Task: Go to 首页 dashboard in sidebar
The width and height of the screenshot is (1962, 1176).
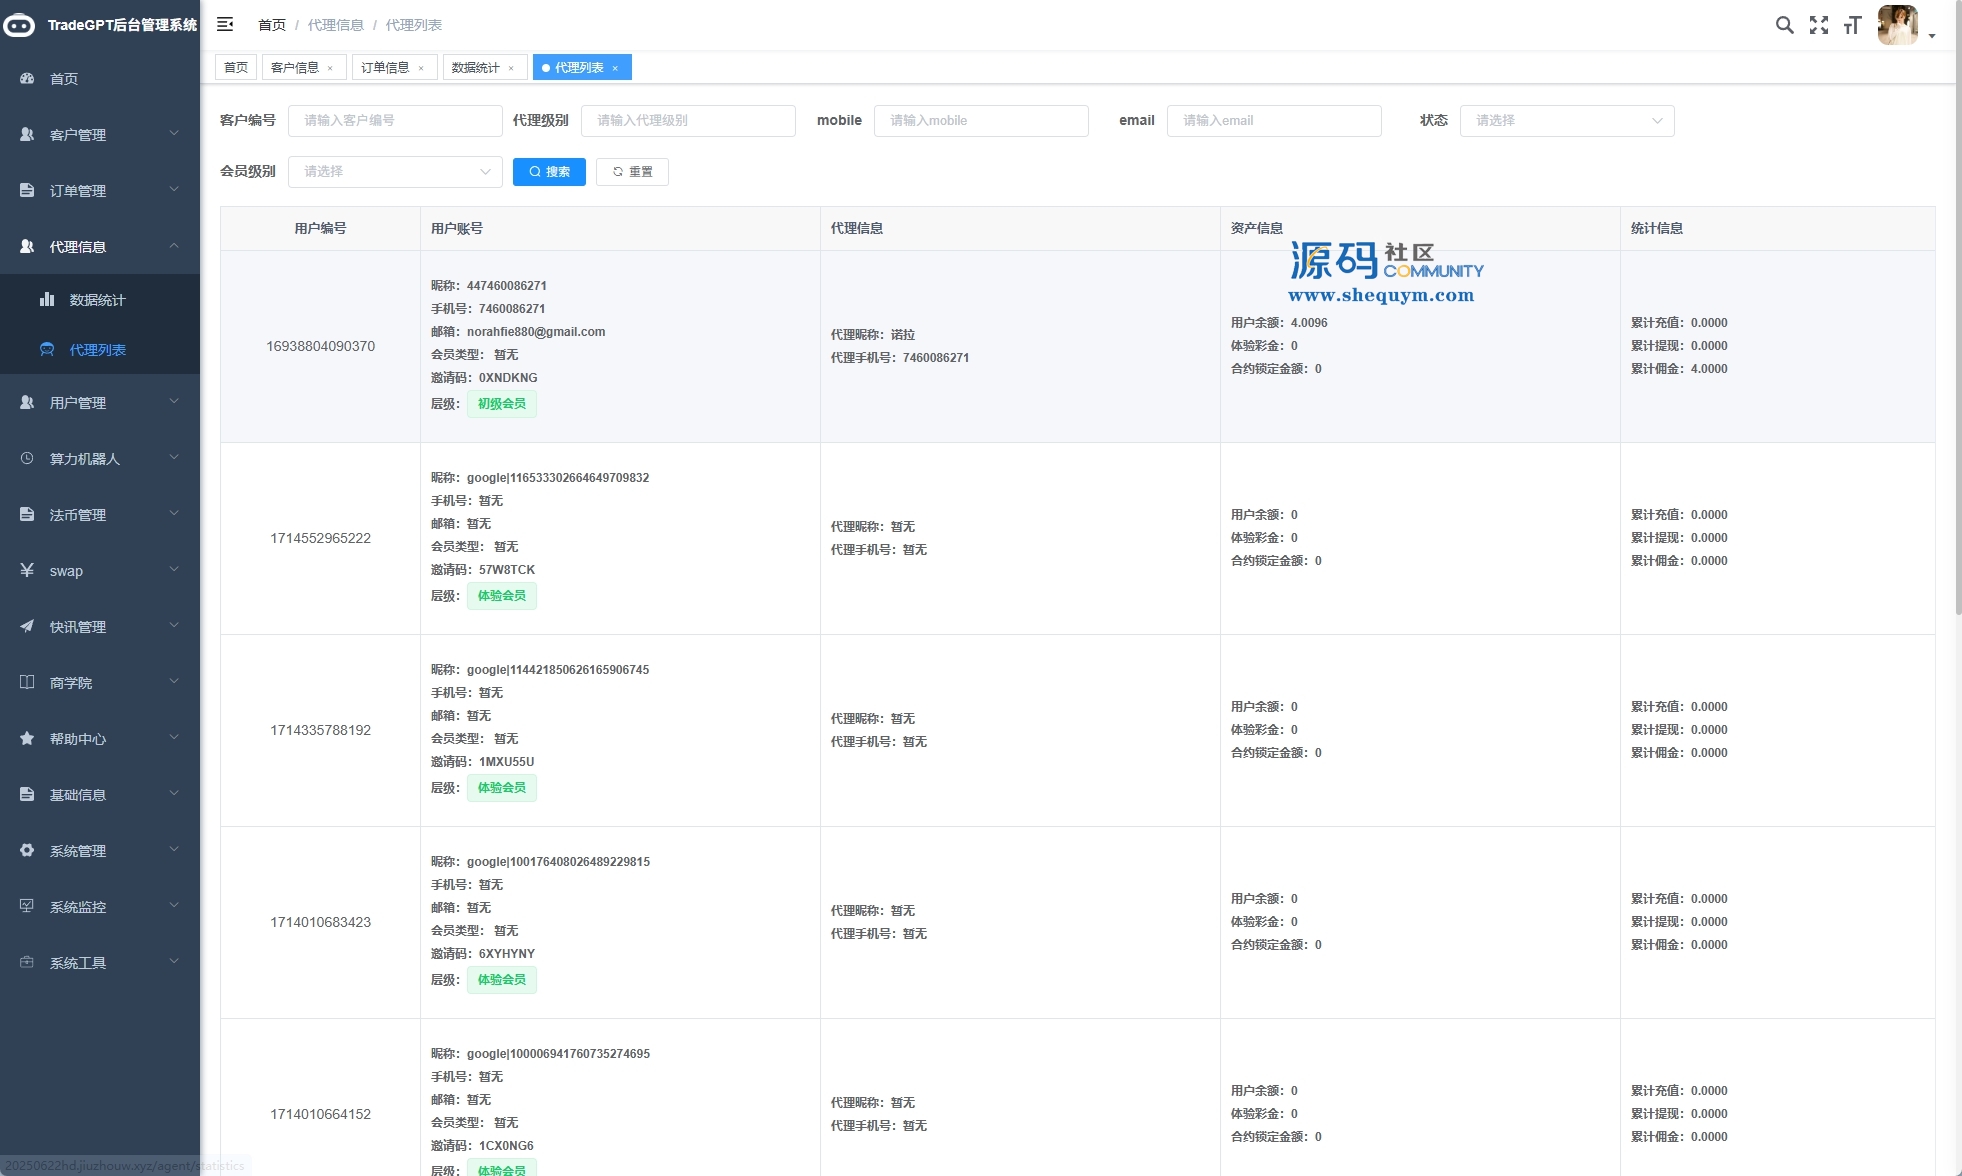Action: click(64, 79)
